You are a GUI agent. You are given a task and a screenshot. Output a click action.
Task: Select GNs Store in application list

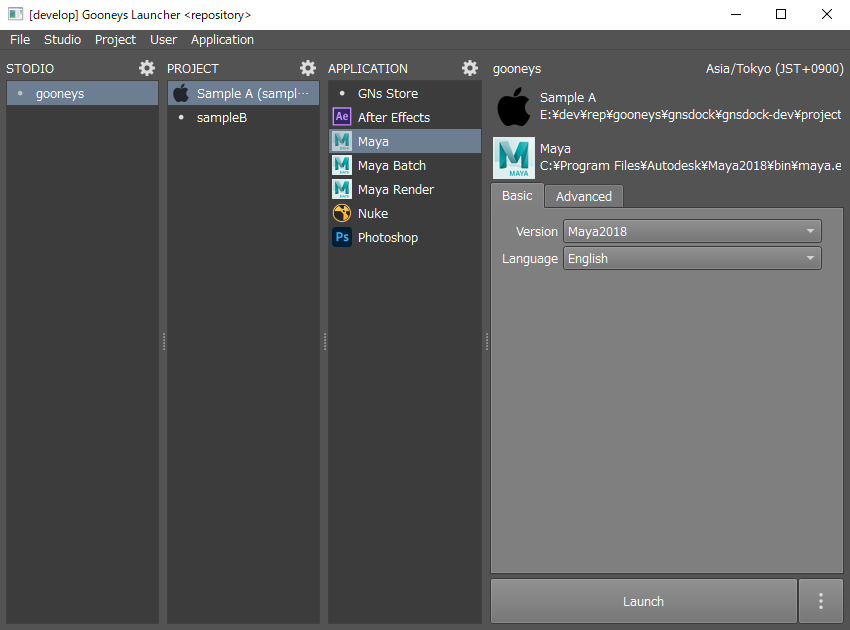click(388, 93)
